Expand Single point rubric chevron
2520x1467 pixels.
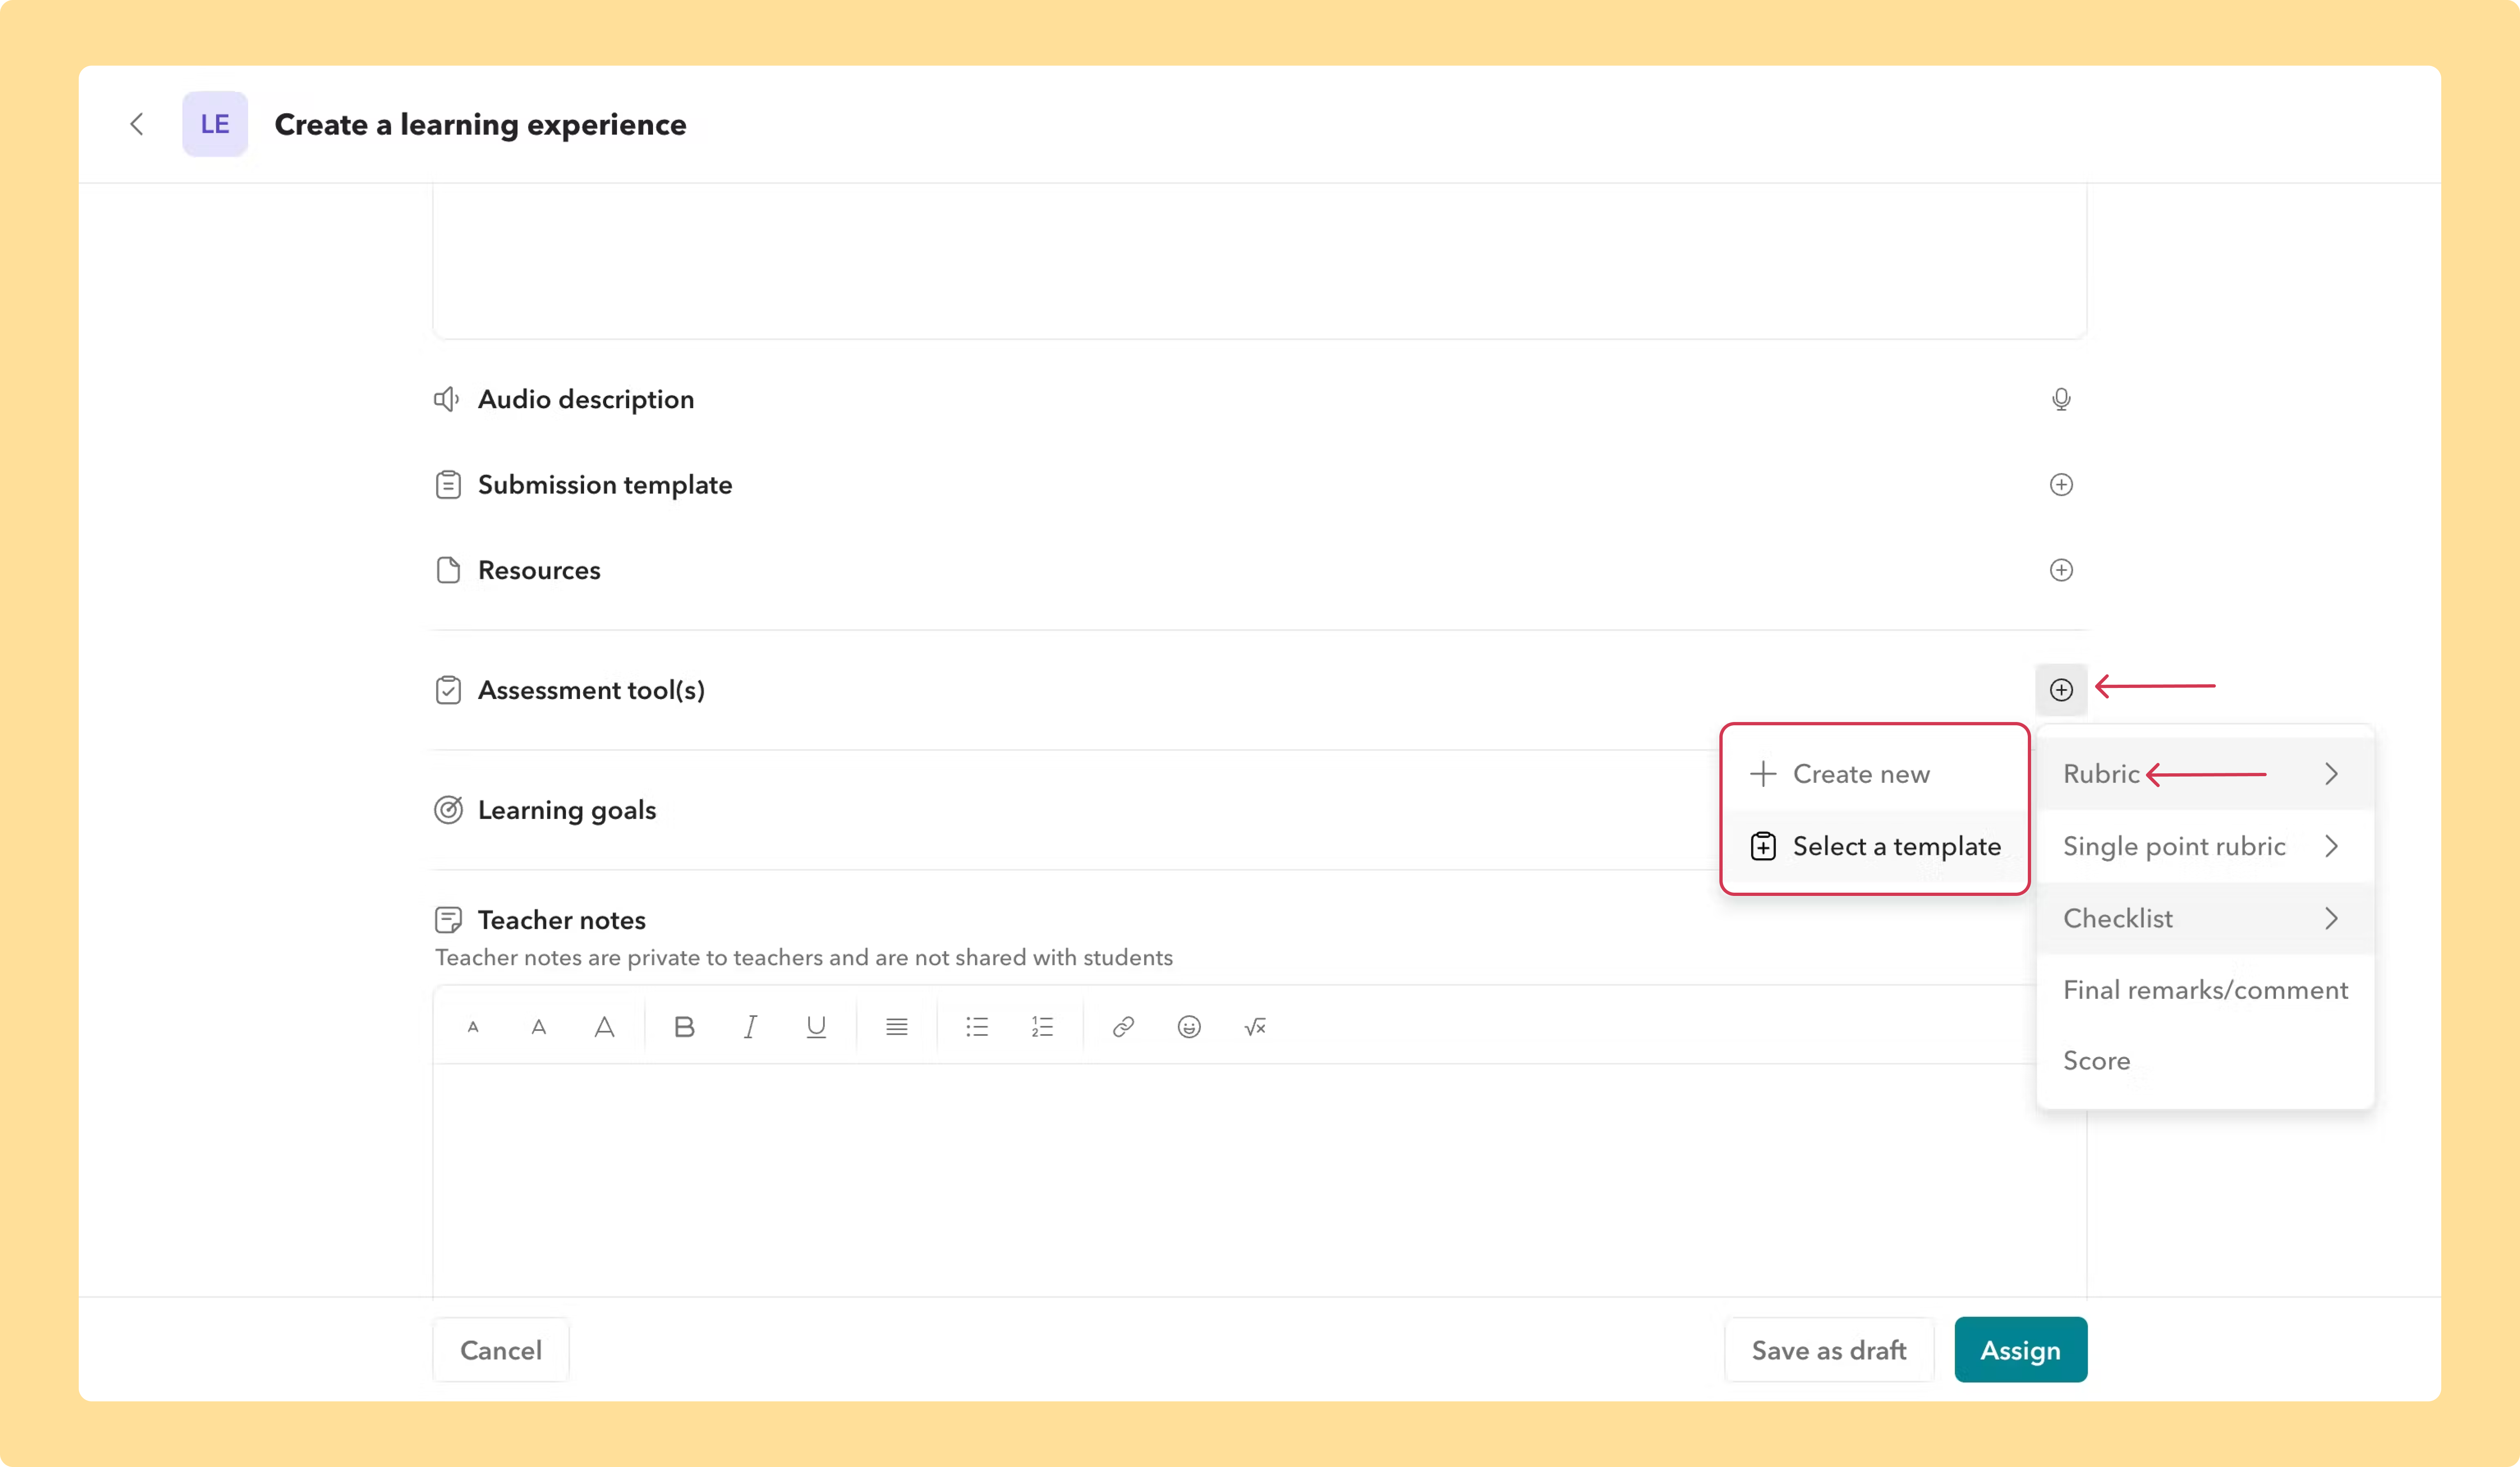click(2331, 846)
